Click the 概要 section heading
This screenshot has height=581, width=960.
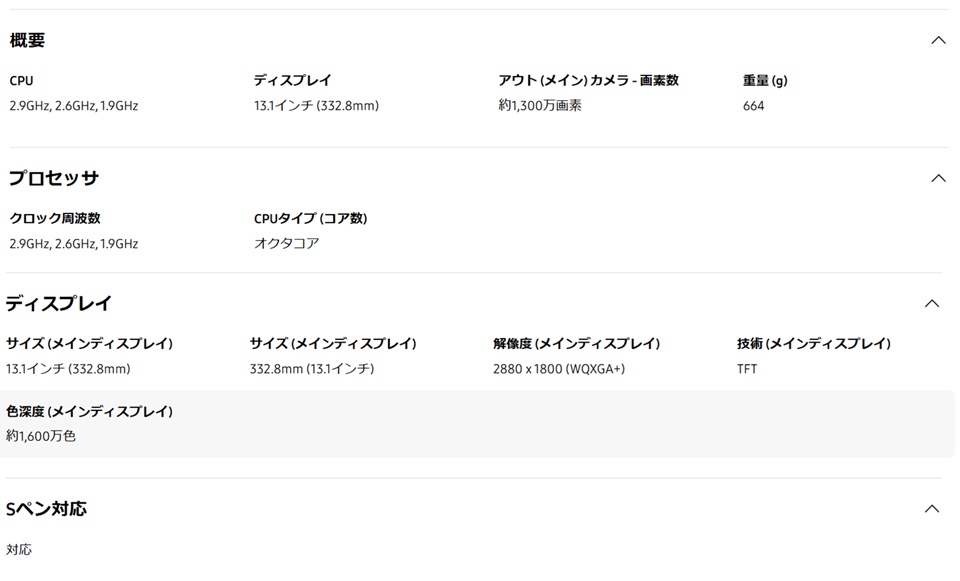[28, 41]
